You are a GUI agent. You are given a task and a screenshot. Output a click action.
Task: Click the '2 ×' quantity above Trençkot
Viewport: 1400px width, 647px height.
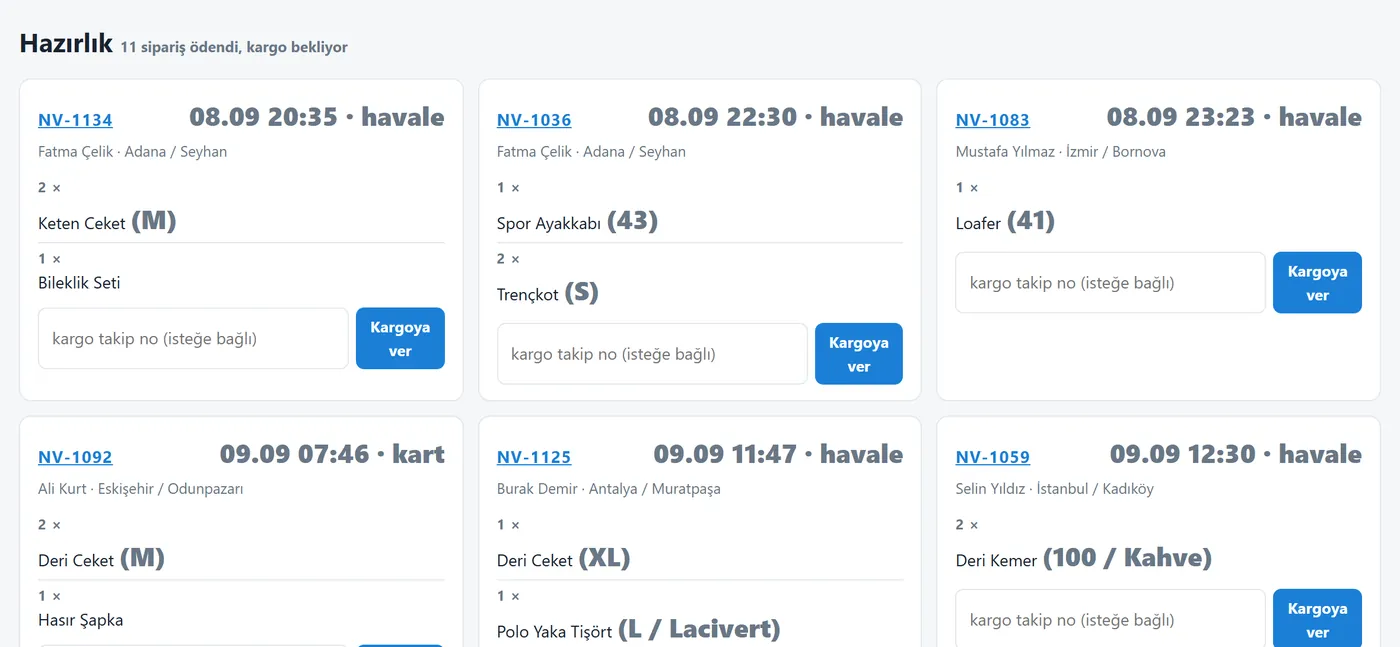508,260
